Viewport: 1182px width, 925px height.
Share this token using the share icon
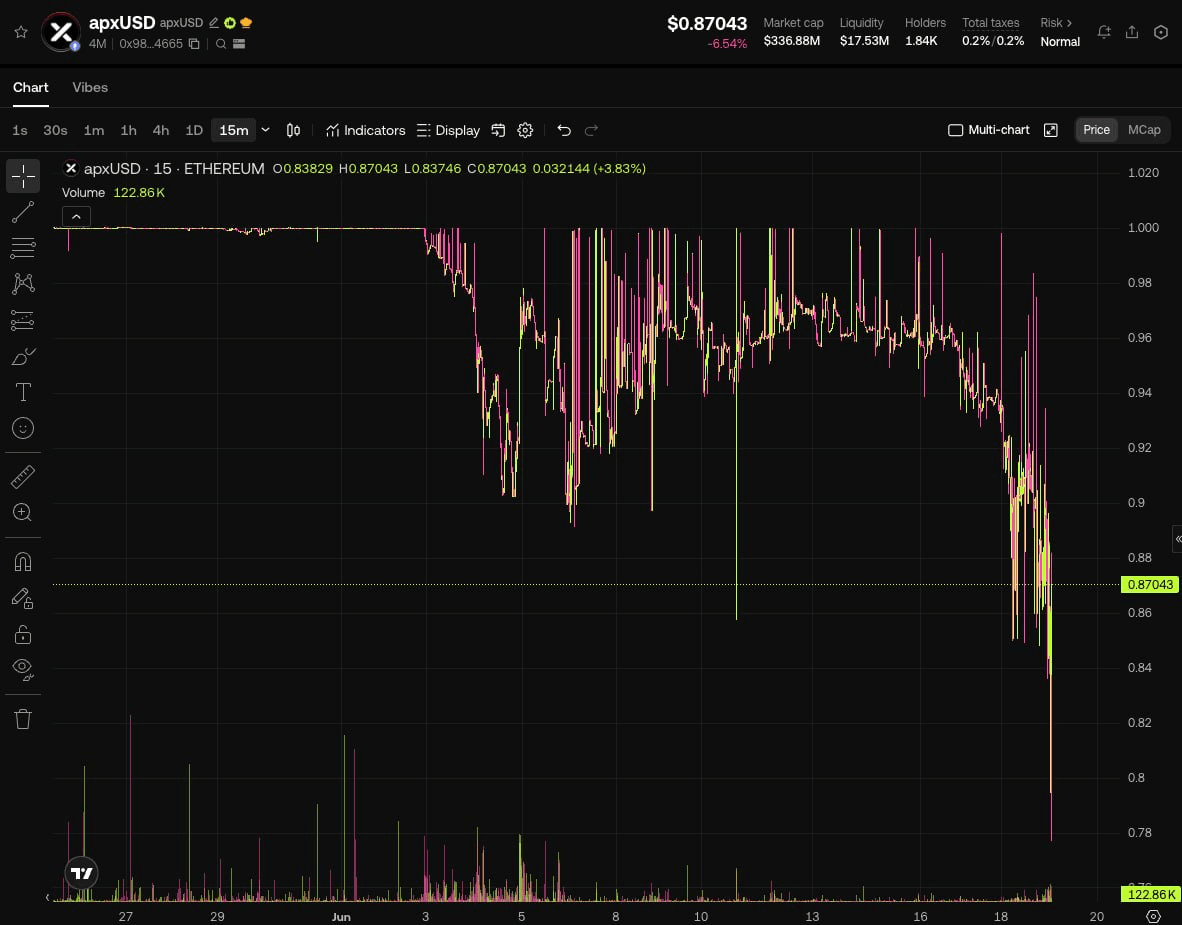pyautogui.click(x=1132, y=32)
